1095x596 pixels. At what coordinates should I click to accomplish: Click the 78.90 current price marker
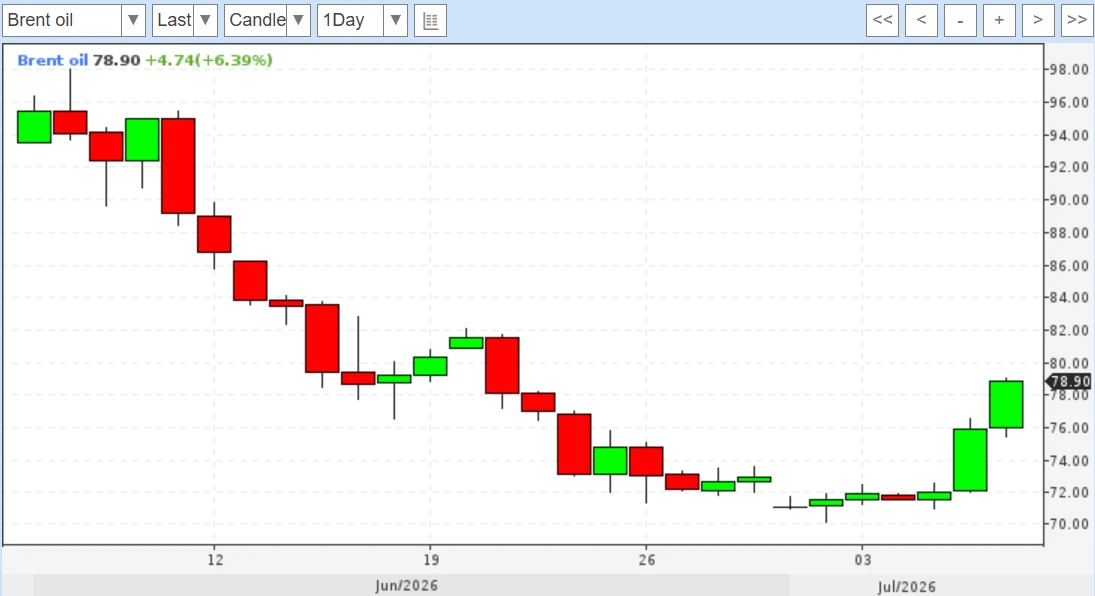pyautogui.click(x=1069, y=381)
